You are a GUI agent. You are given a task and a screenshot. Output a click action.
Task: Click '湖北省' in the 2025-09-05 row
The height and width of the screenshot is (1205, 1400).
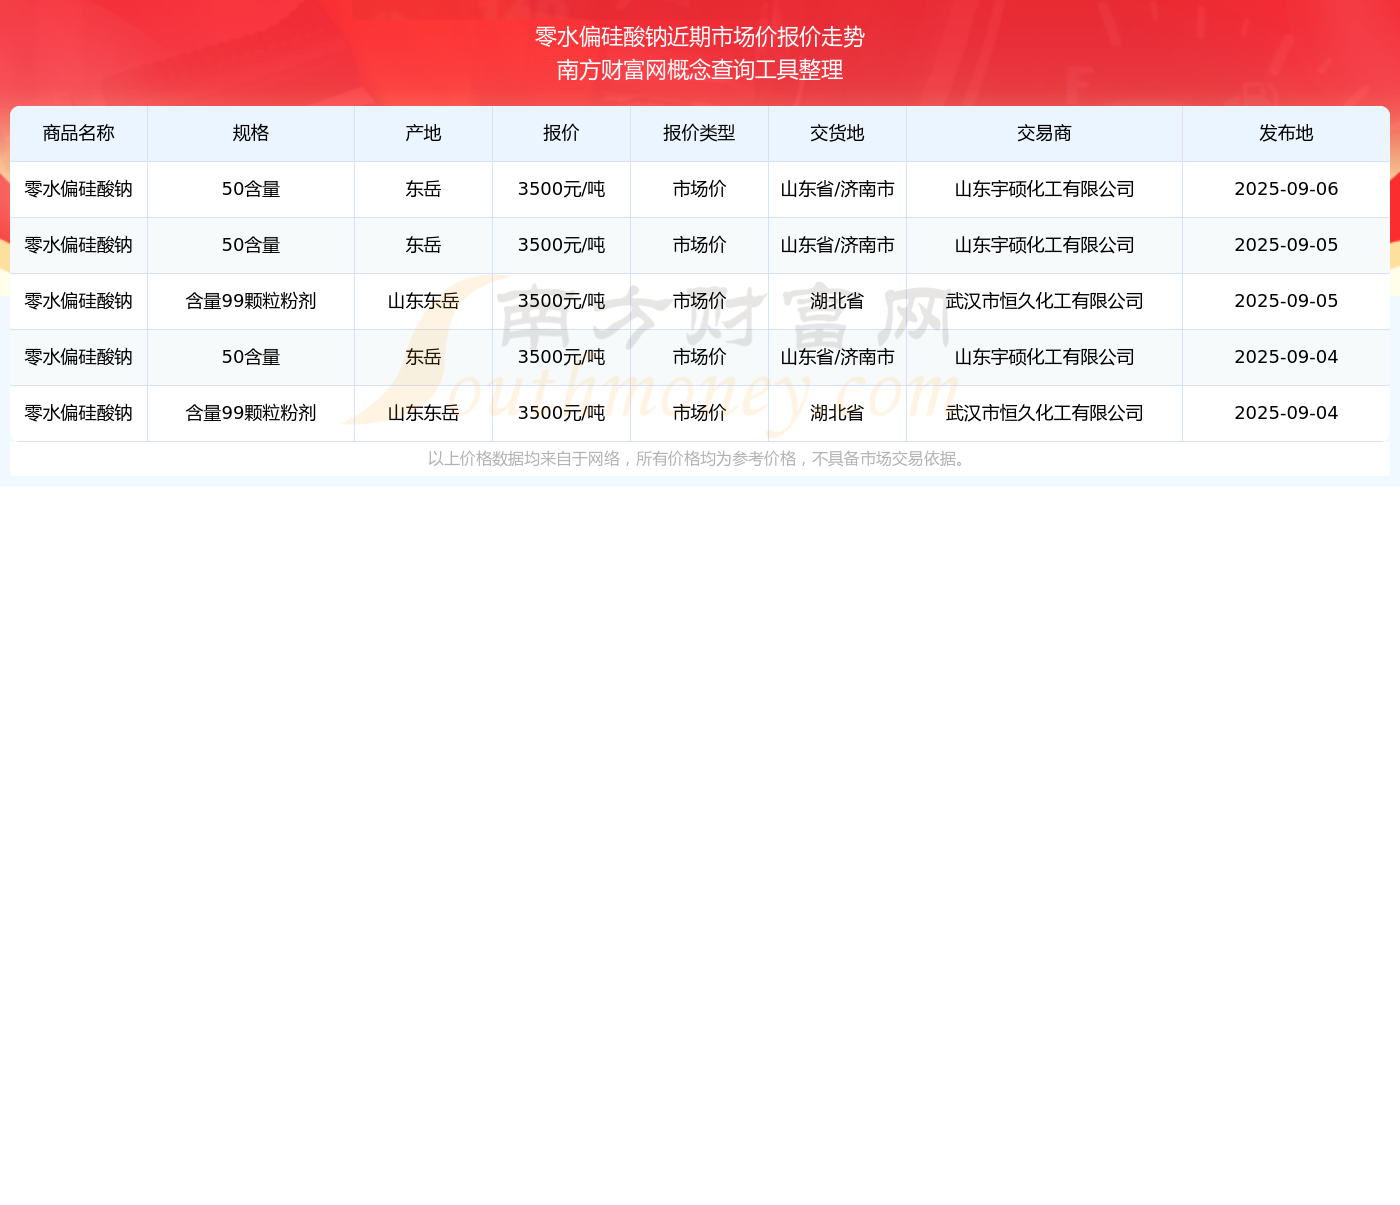tap(838, 301)
